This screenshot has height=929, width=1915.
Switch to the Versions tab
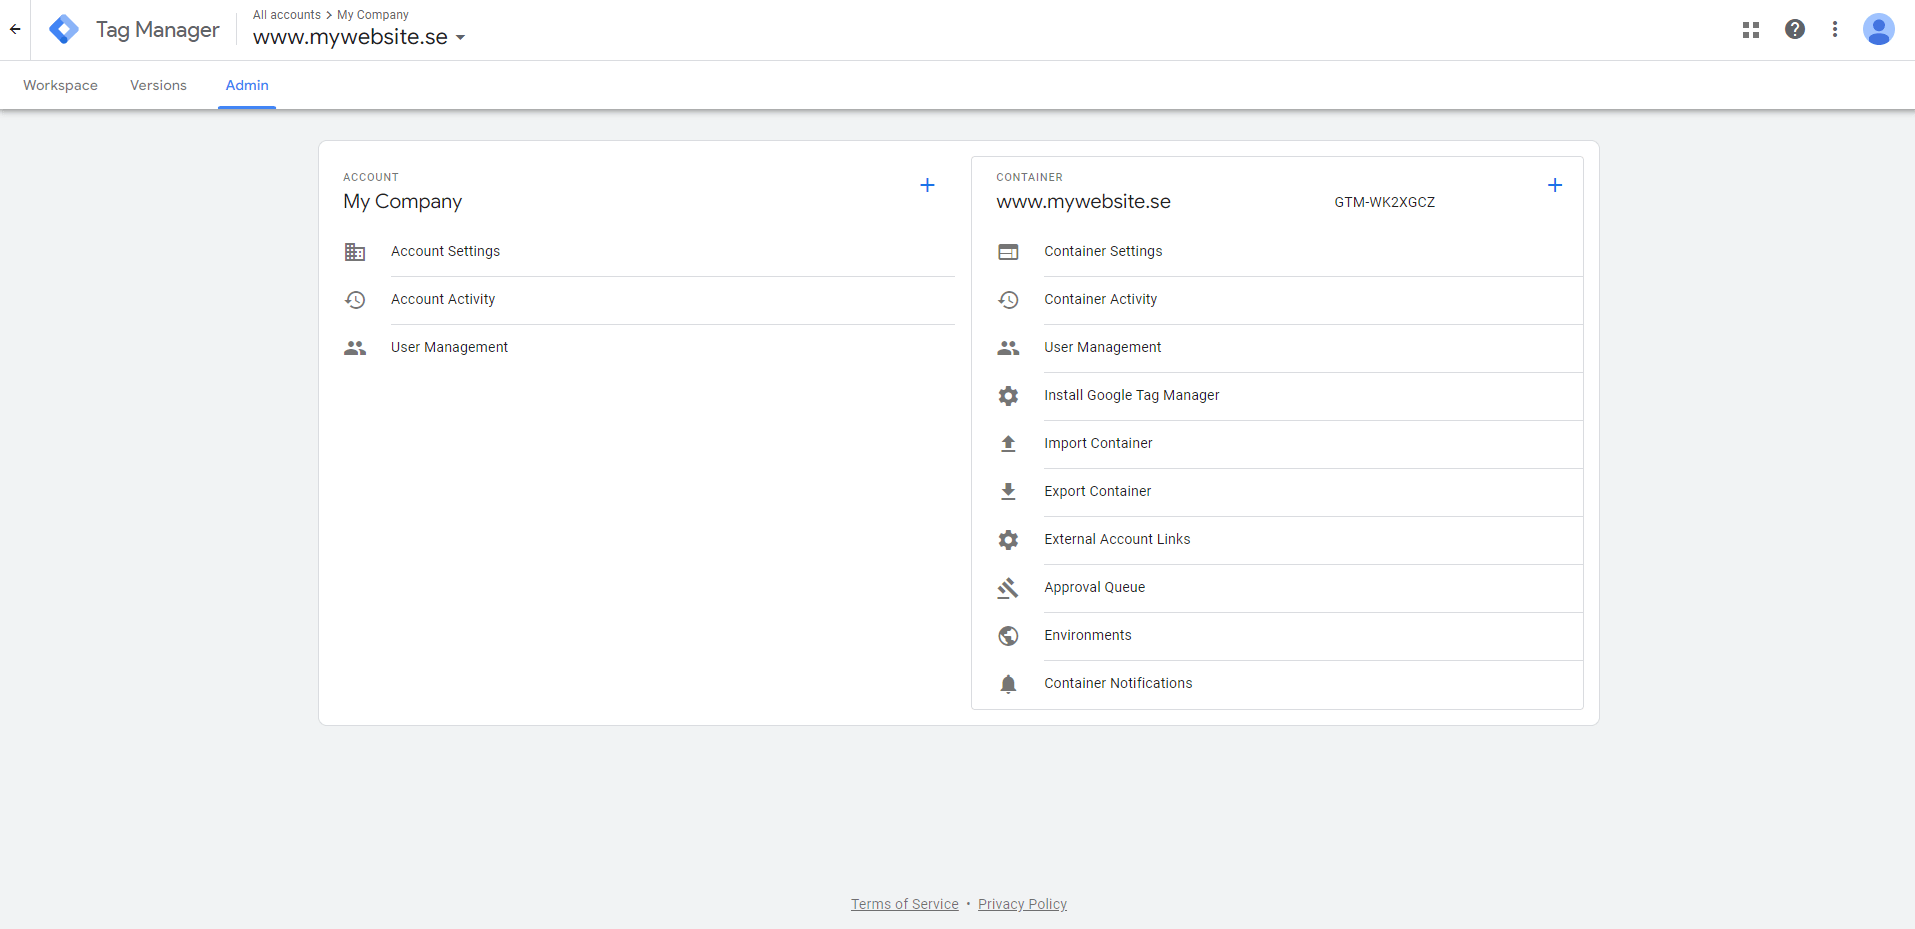click(158, 85)
